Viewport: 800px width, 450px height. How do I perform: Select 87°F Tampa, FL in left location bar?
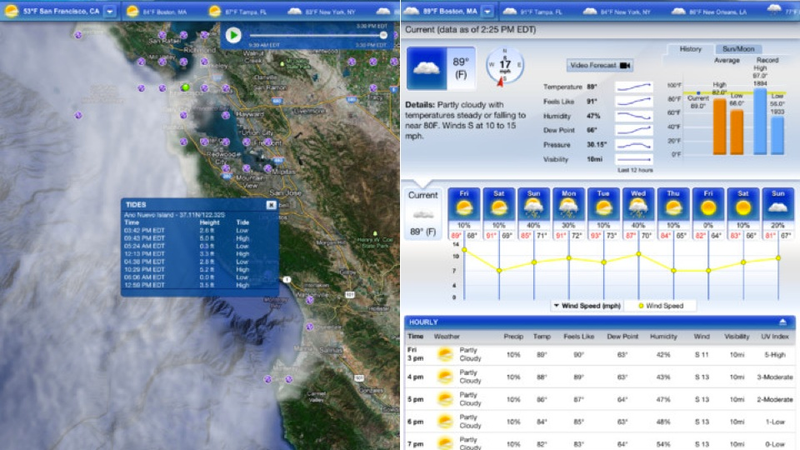238,11
